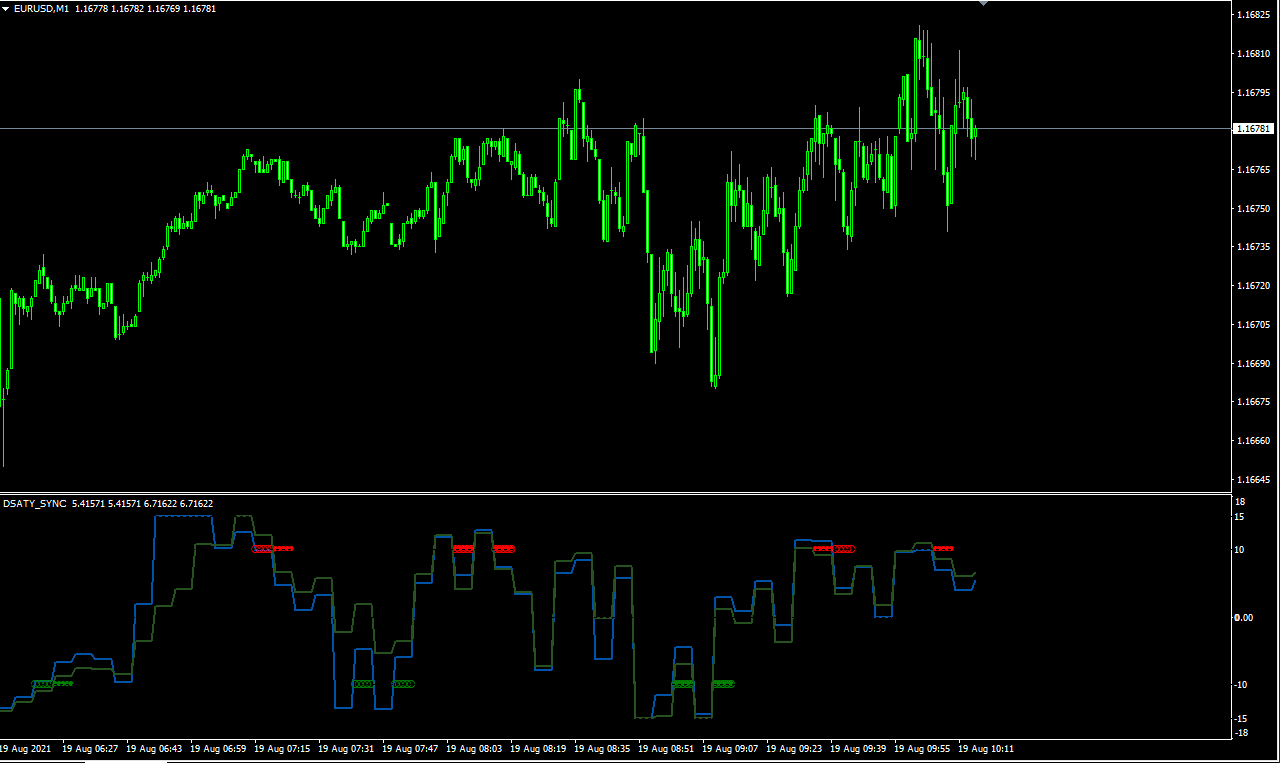Select the 19 Aug 06:27 time label
The width and height of the screenshot is (1280, 763).
coord(90,748)
